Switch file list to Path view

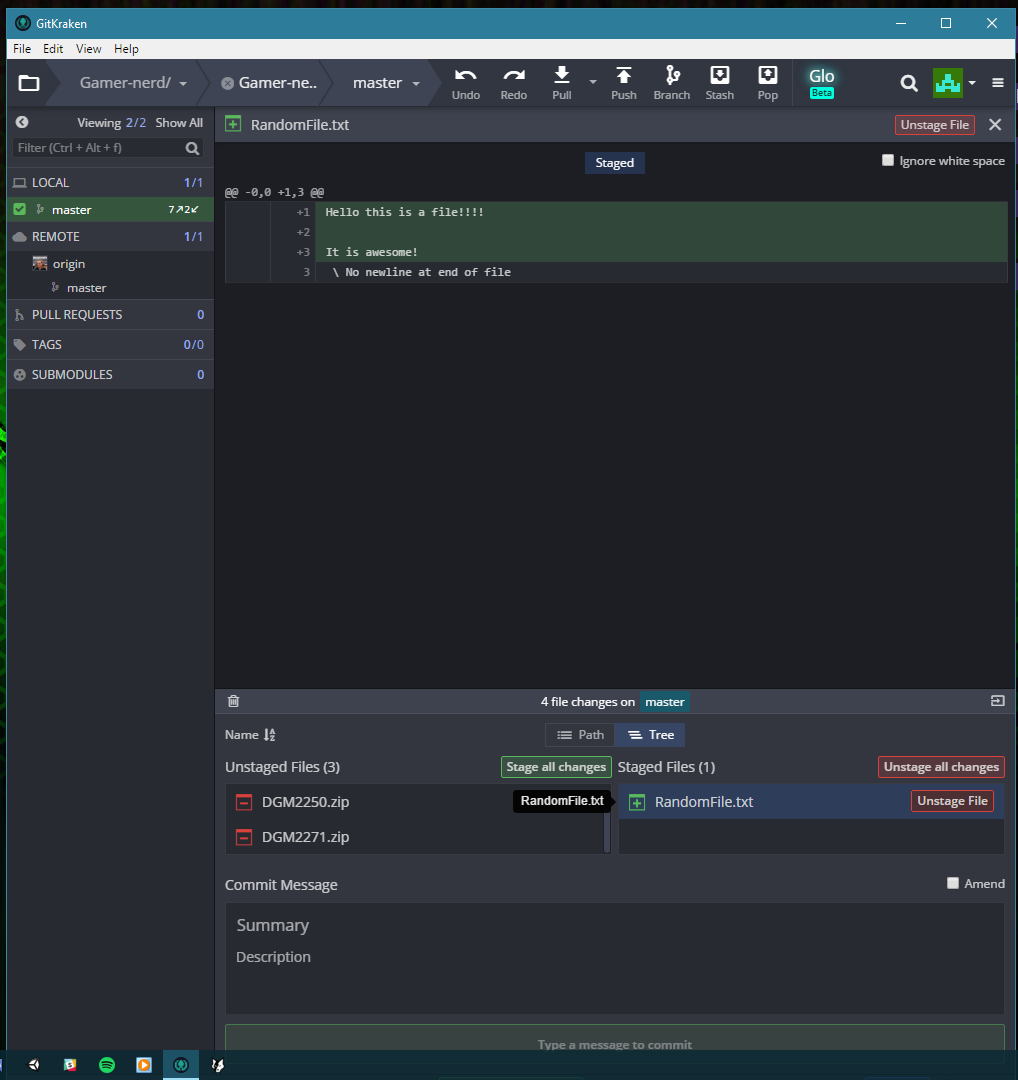pos(580,735)
